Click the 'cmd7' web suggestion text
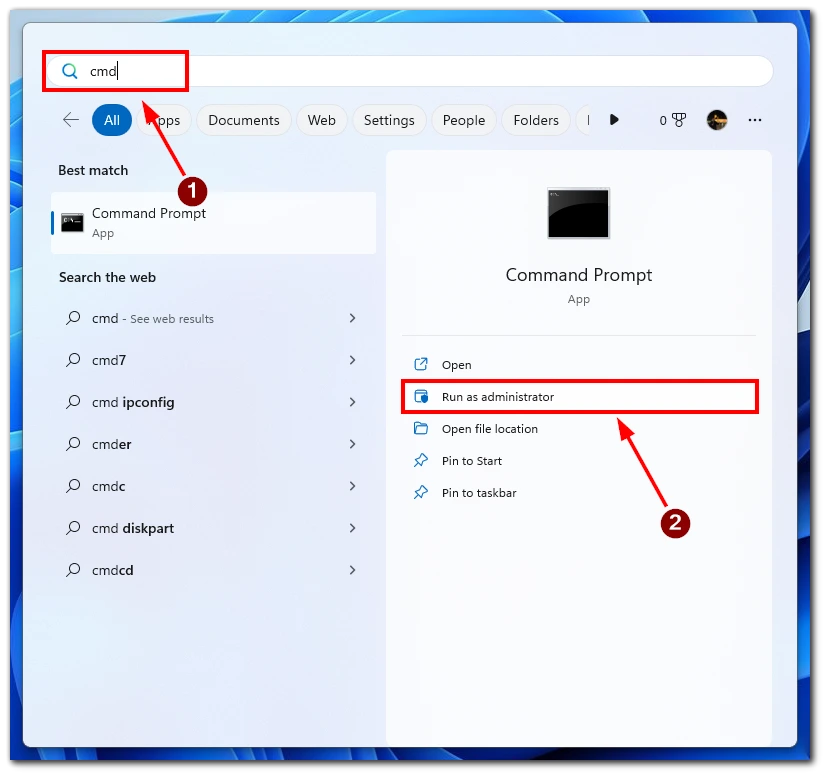Image resolution: width=828 pixels, height=778 pixels. [109, 360]
